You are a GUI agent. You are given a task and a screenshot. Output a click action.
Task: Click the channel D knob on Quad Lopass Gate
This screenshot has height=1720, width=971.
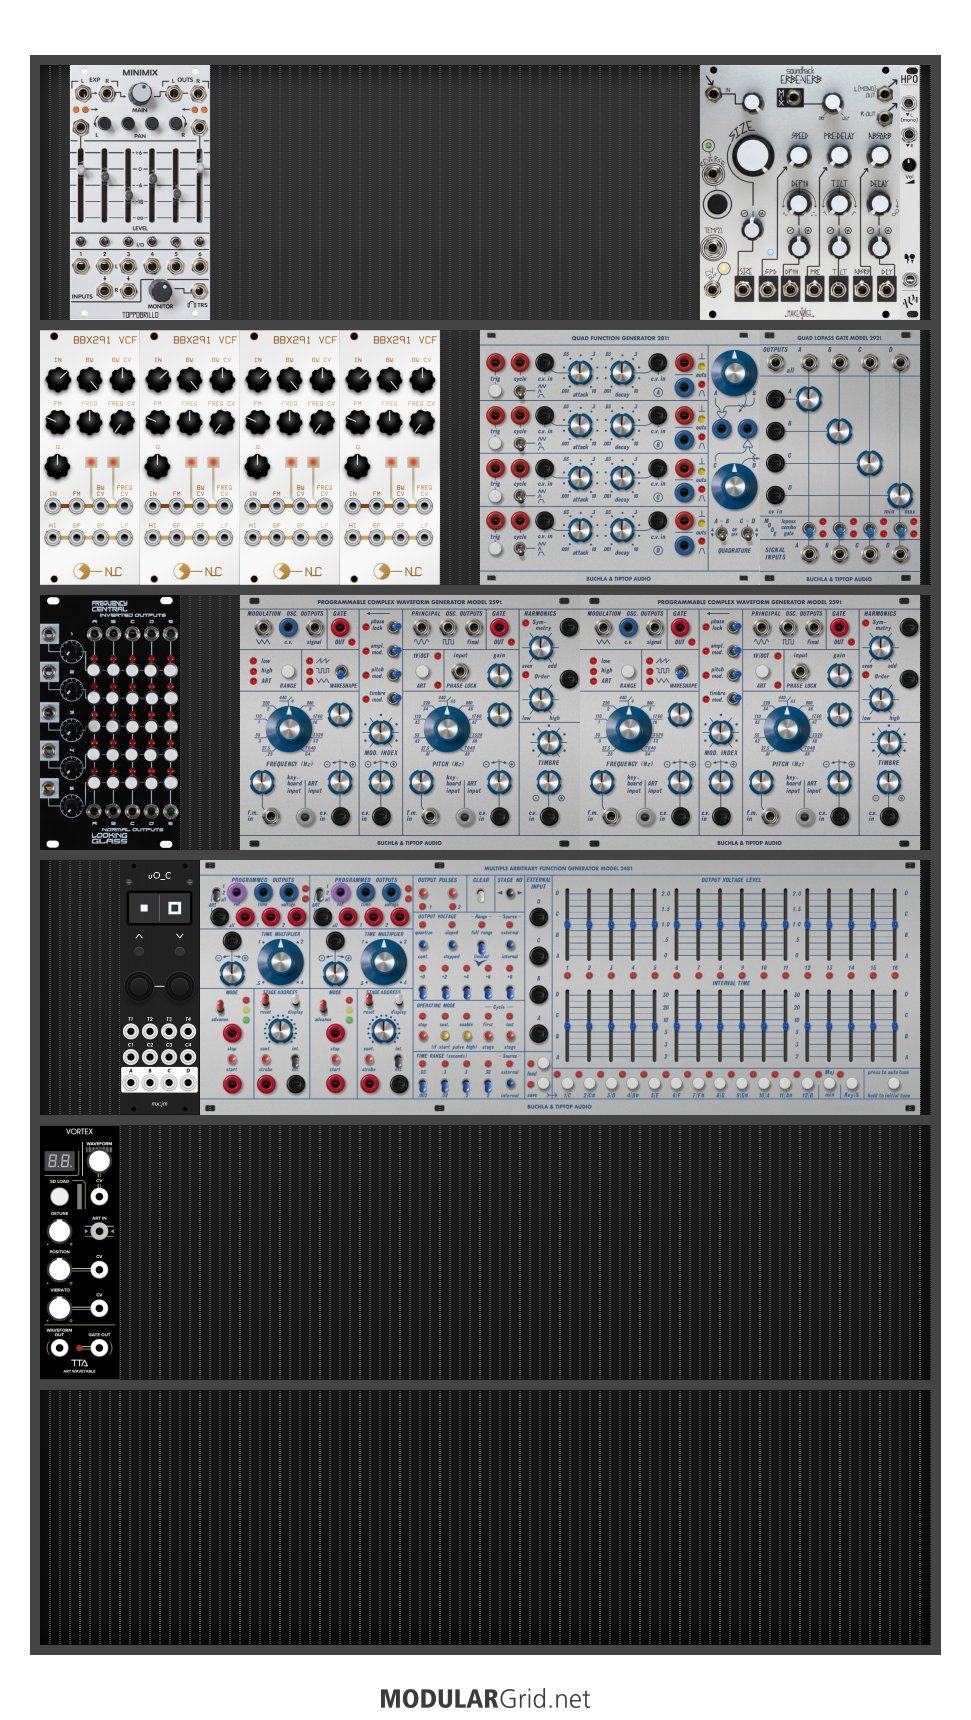pyautogui.click(x=899, y=494)
